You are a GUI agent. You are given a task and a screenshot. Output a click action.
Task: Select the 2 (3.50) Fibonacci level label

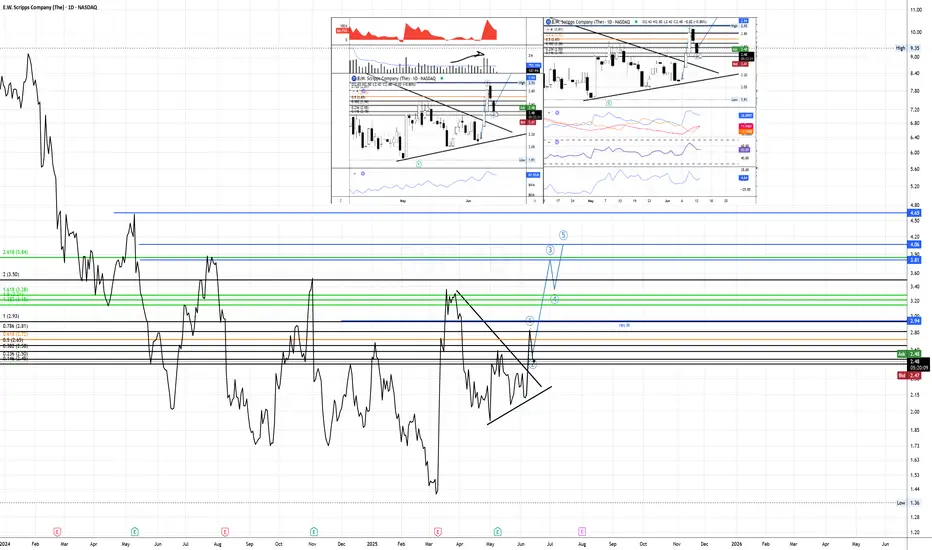point(11,275)
